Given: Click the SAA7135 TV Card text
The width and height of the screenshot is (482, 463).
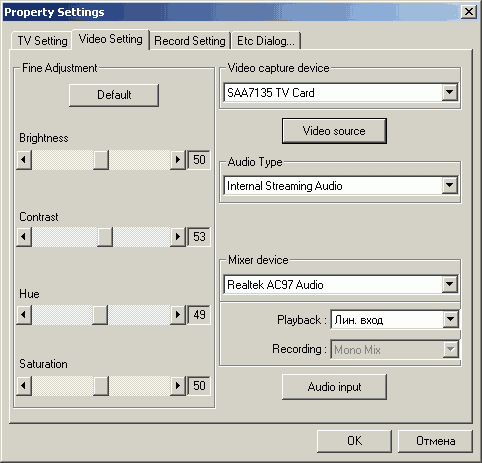Looking at the screenshot, I should click(271, 93).
